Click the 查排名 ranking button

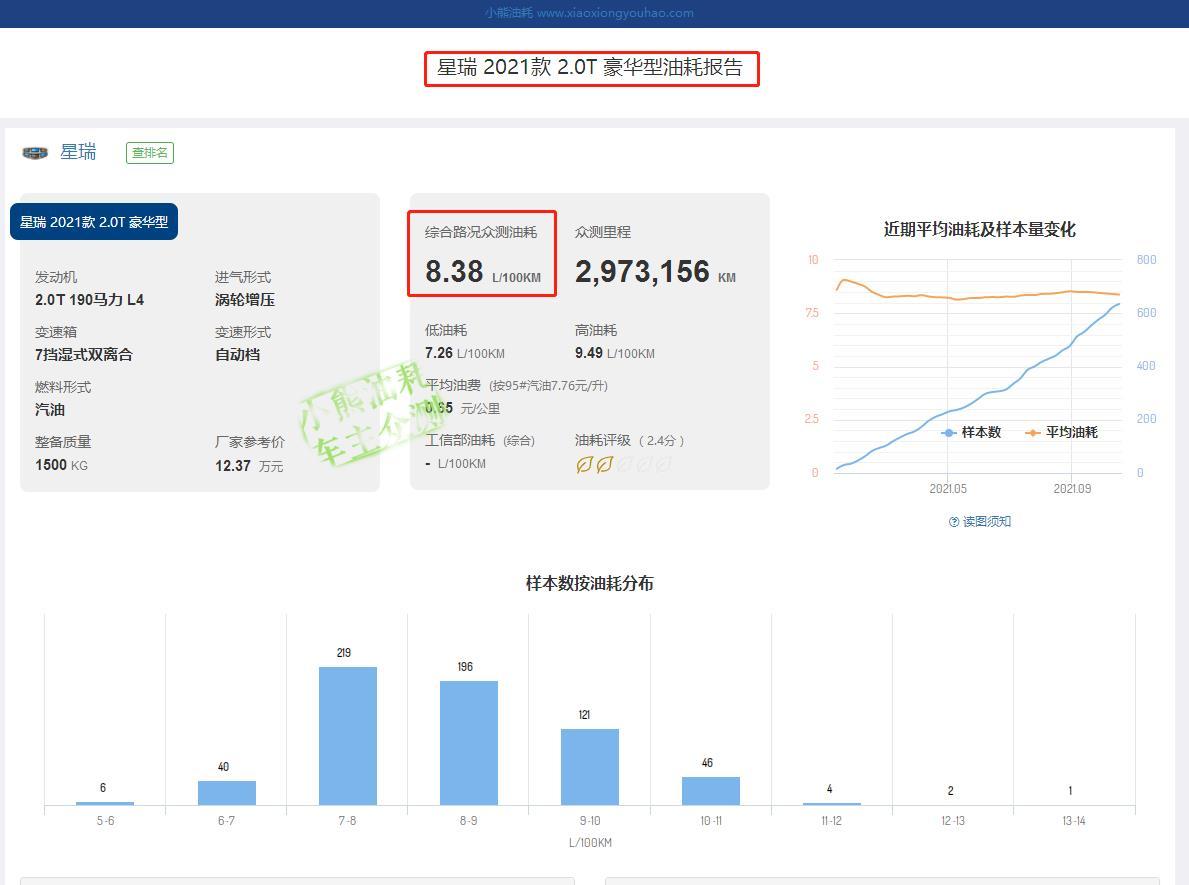pos(149,152)
